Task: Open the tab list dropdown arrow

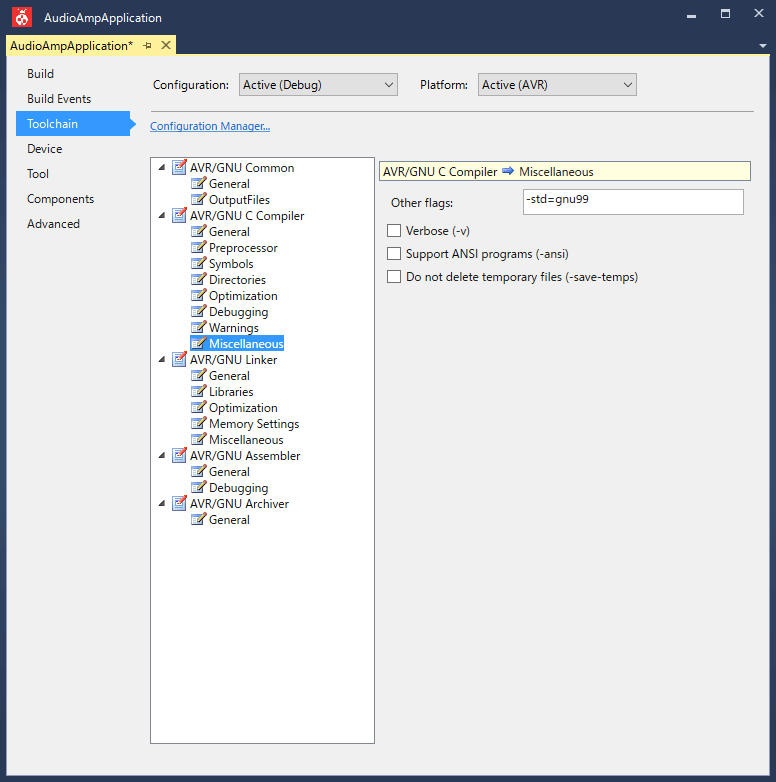Action: coord(763,46)
